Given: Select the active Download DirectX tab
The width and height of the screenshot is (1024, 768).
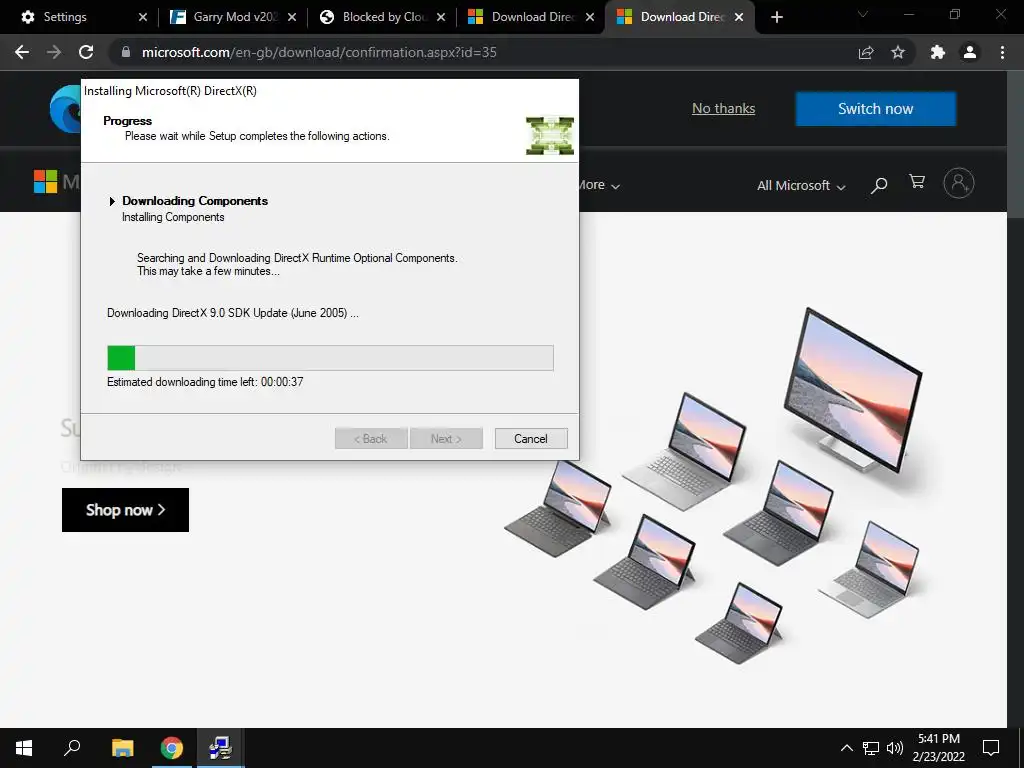Looking at the screenshot, I should click(x=682, y=17).
